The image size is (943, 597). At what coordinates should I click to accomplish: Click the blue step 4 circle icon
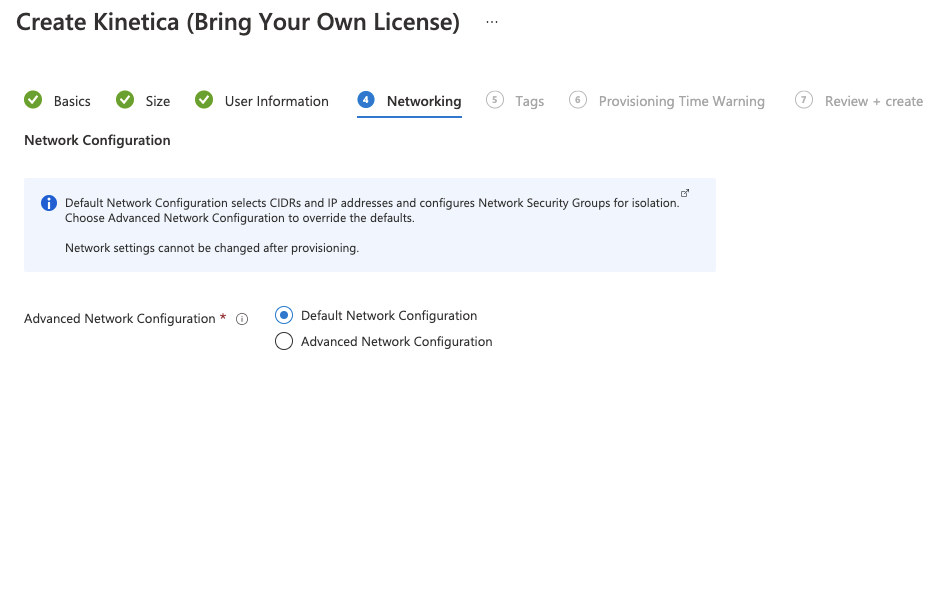coord(366,100)
